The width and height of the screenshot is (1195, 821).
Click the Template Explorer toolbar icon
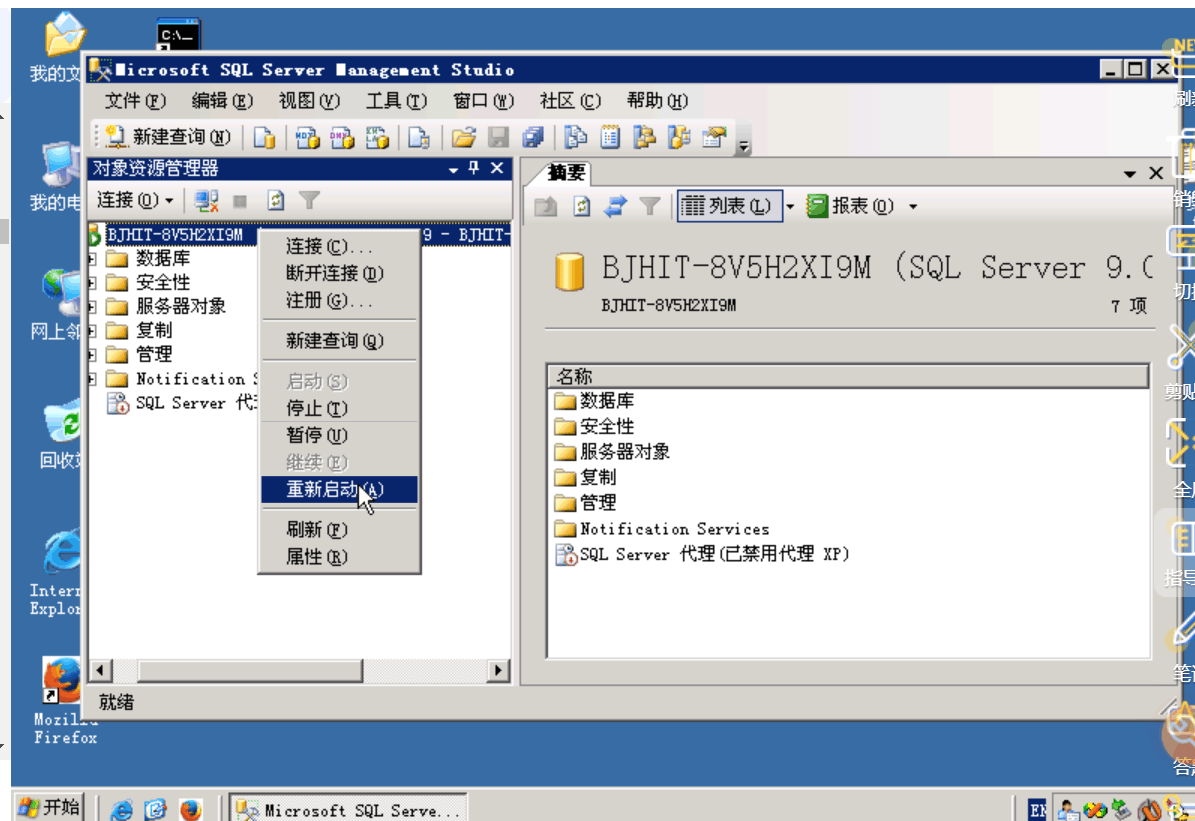[679, 137]
